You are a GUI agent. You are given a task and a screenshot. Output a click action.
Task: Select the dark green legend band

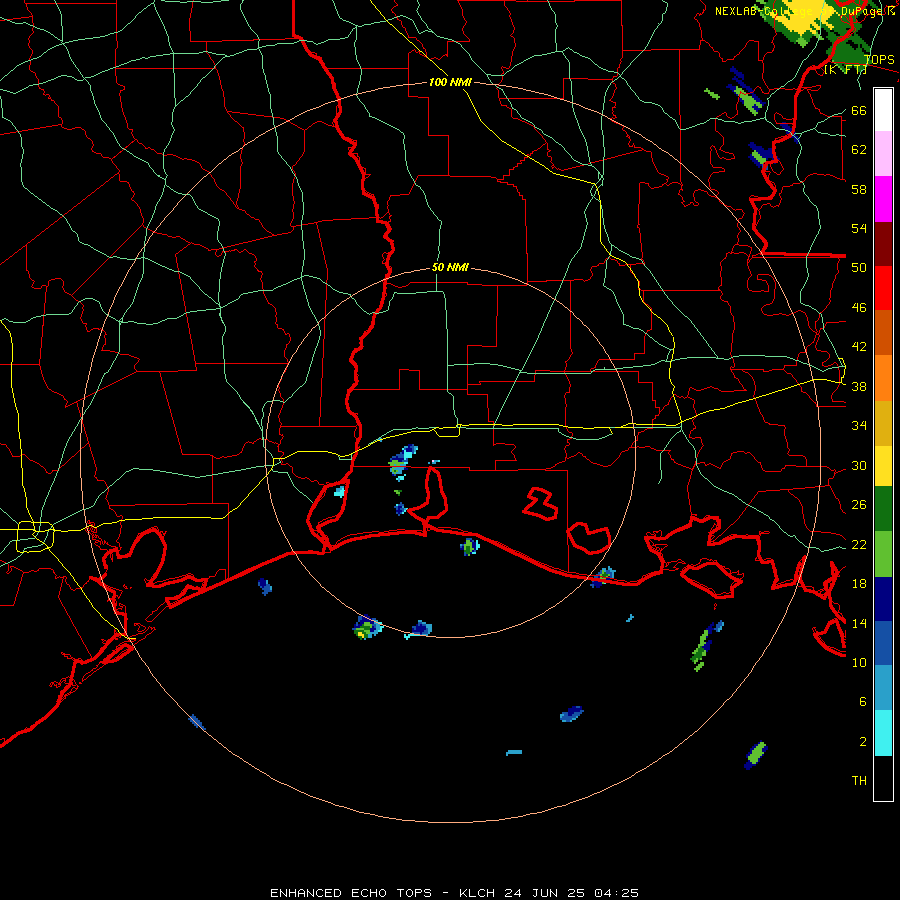point(883,509)
